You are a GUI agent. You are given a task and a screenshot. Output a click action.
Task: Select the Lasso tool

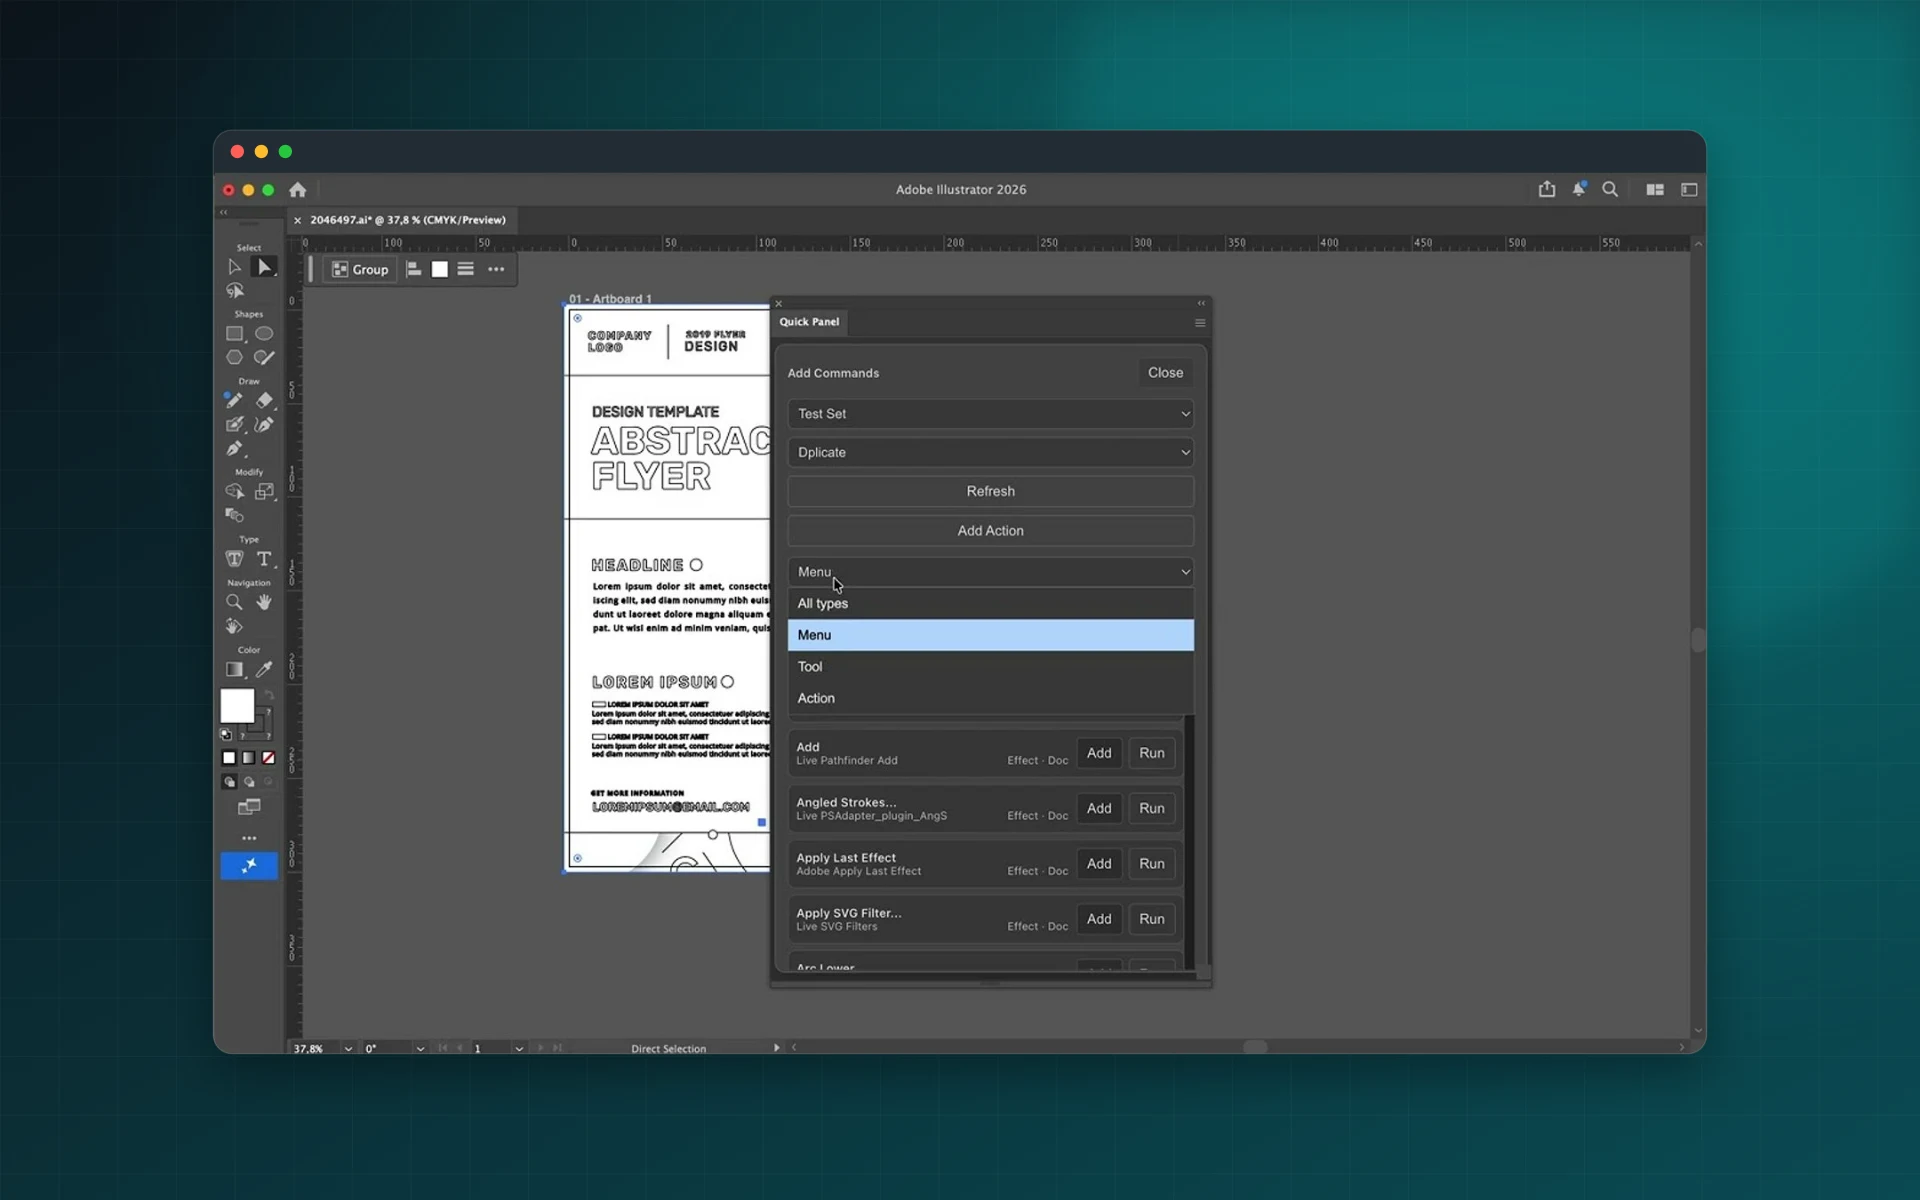click(x=234, y=291)
